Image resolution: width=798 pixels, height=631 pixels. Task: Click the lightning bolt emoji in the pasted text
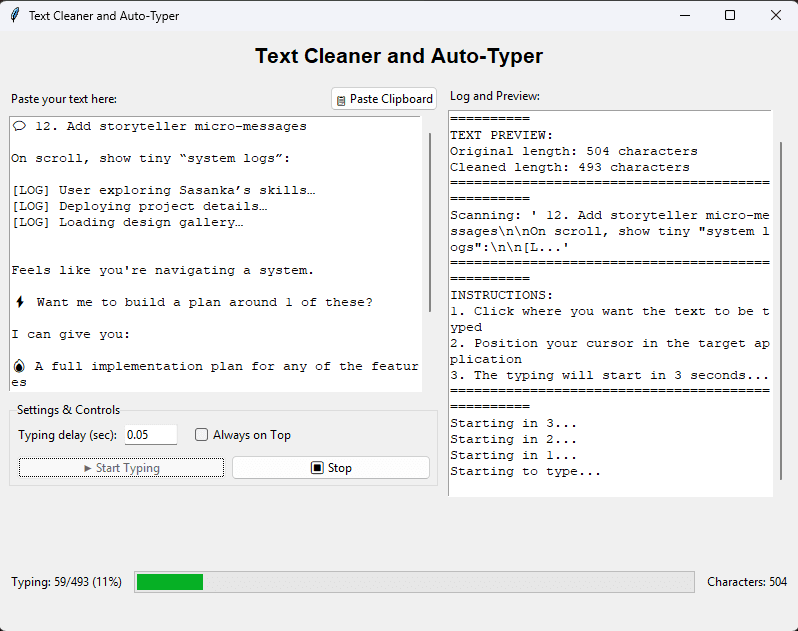20,302
